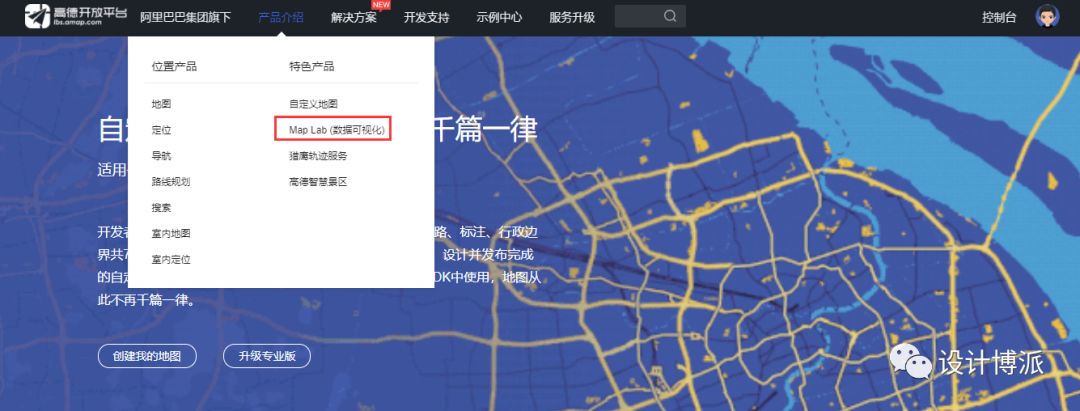This screenshot has width=1080, height=411.
Task: Open Map Lab (数据可视化)
Action: click(333, 129)
